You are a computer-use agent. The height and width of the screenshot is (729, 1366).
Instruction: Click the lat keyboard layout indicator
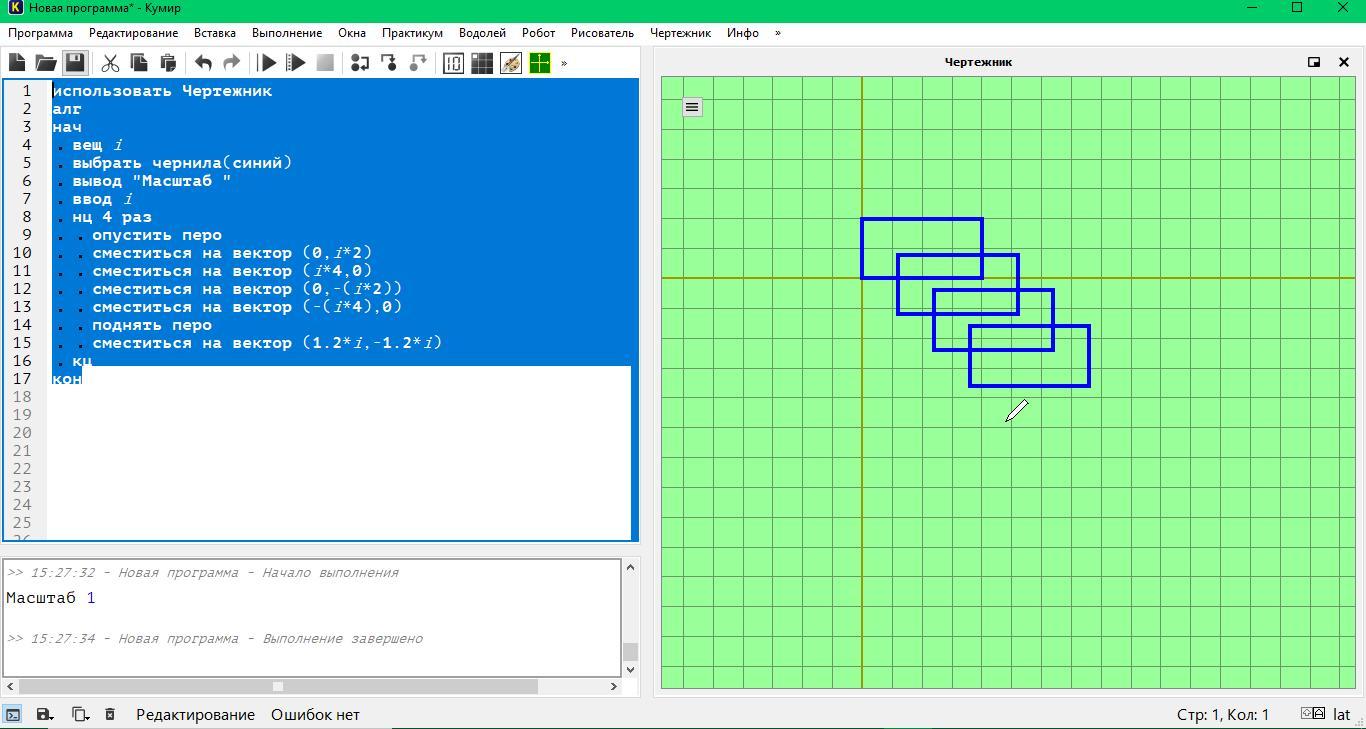pyautogui.click(x=1341, y=714)
